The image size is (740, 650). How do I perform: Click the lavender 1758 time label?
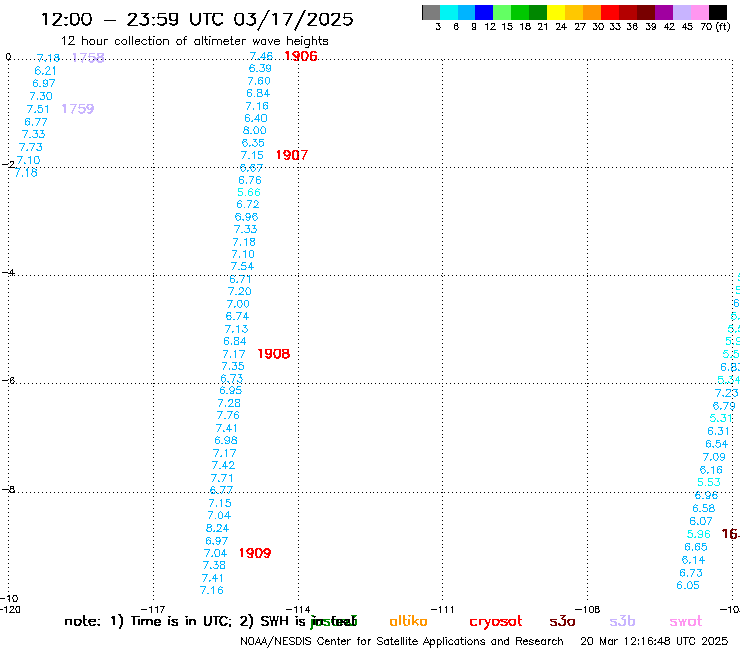88,58
